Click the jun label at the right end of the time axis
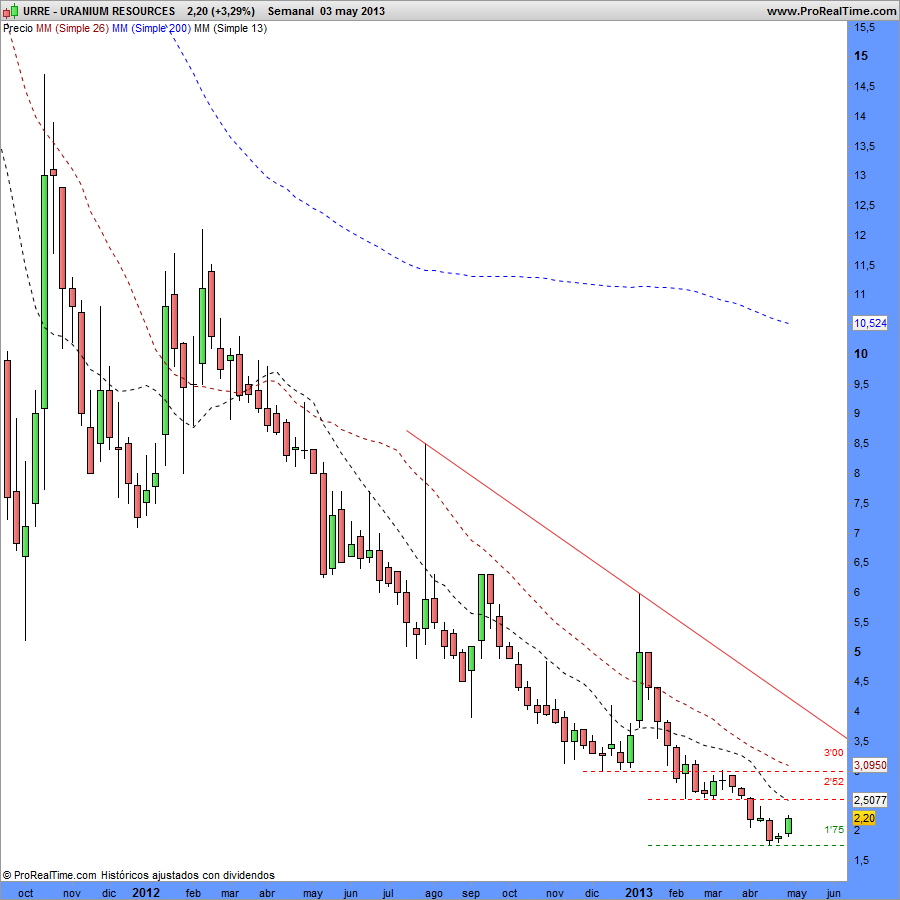Viewport: 900px width, 900px height. click(833, 893)
